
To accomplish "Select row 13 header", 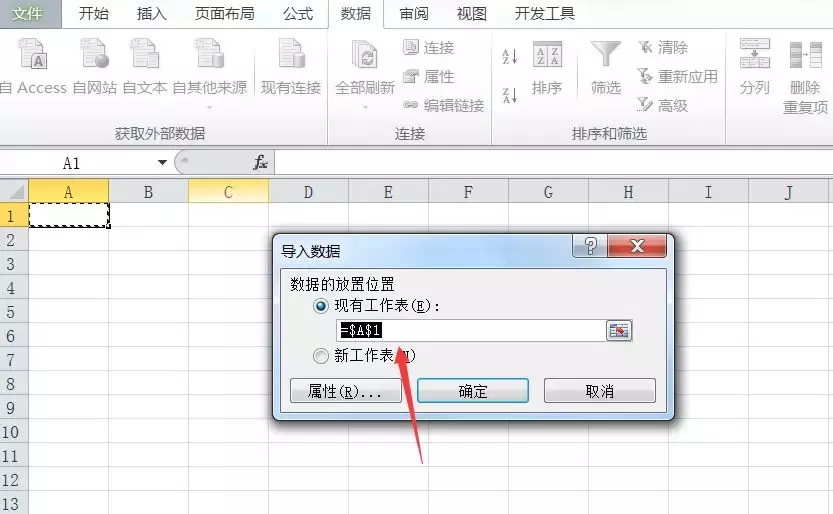I will click(14, 503).
